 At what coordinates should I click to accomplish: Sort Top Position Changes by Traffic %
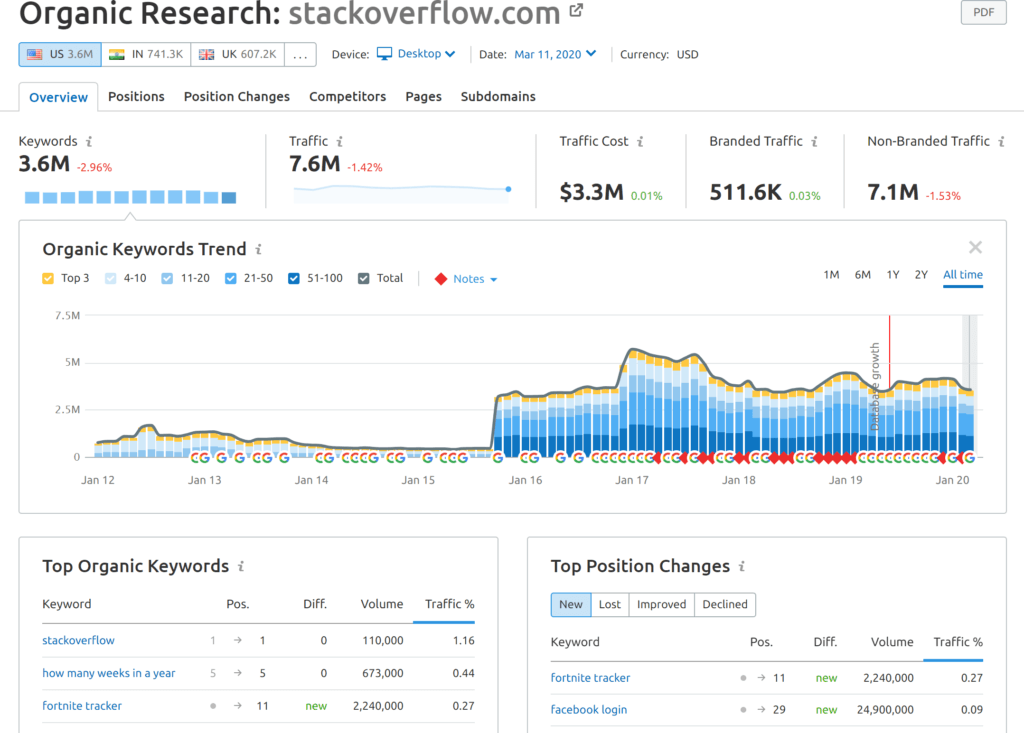tap(958, 642)
